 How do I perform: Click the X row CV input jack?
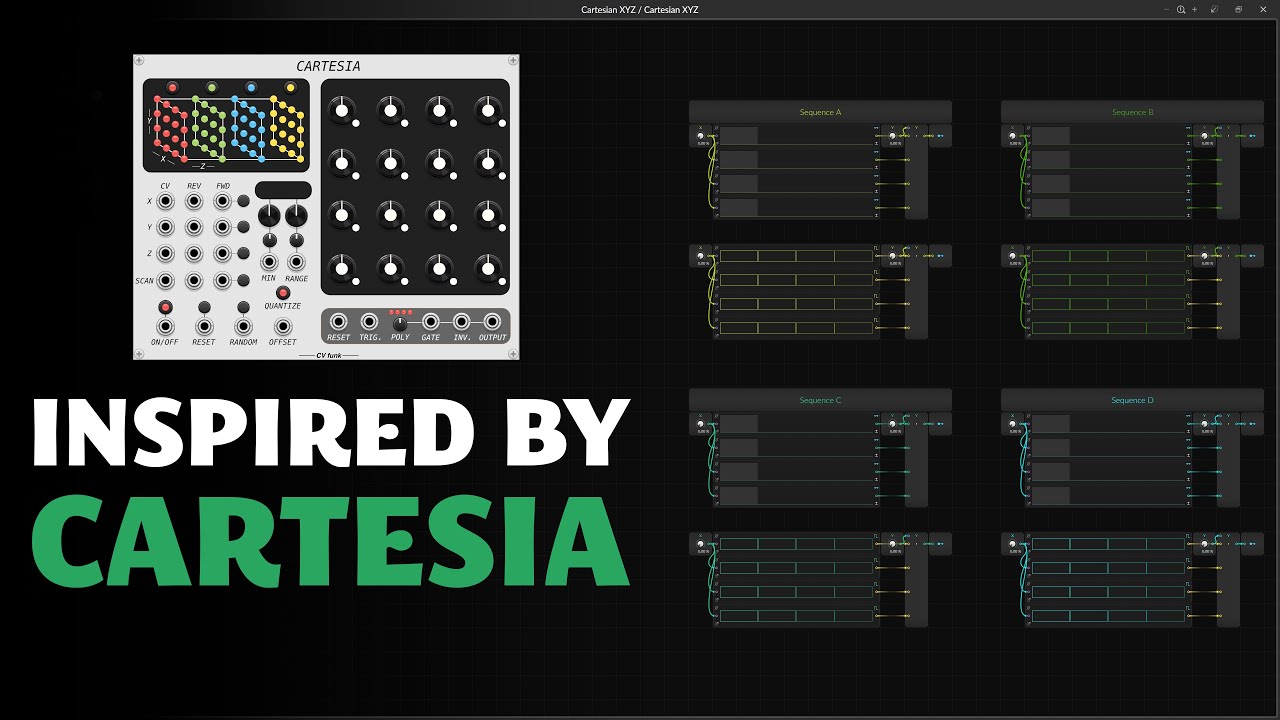[166, 202]
